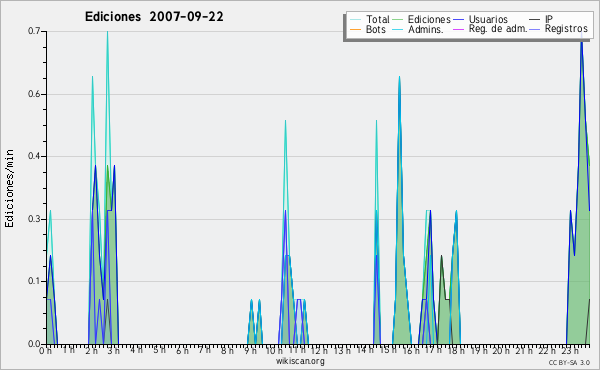Click the '23 h' x-axis label
600x370 pixels.
point(569,350)
